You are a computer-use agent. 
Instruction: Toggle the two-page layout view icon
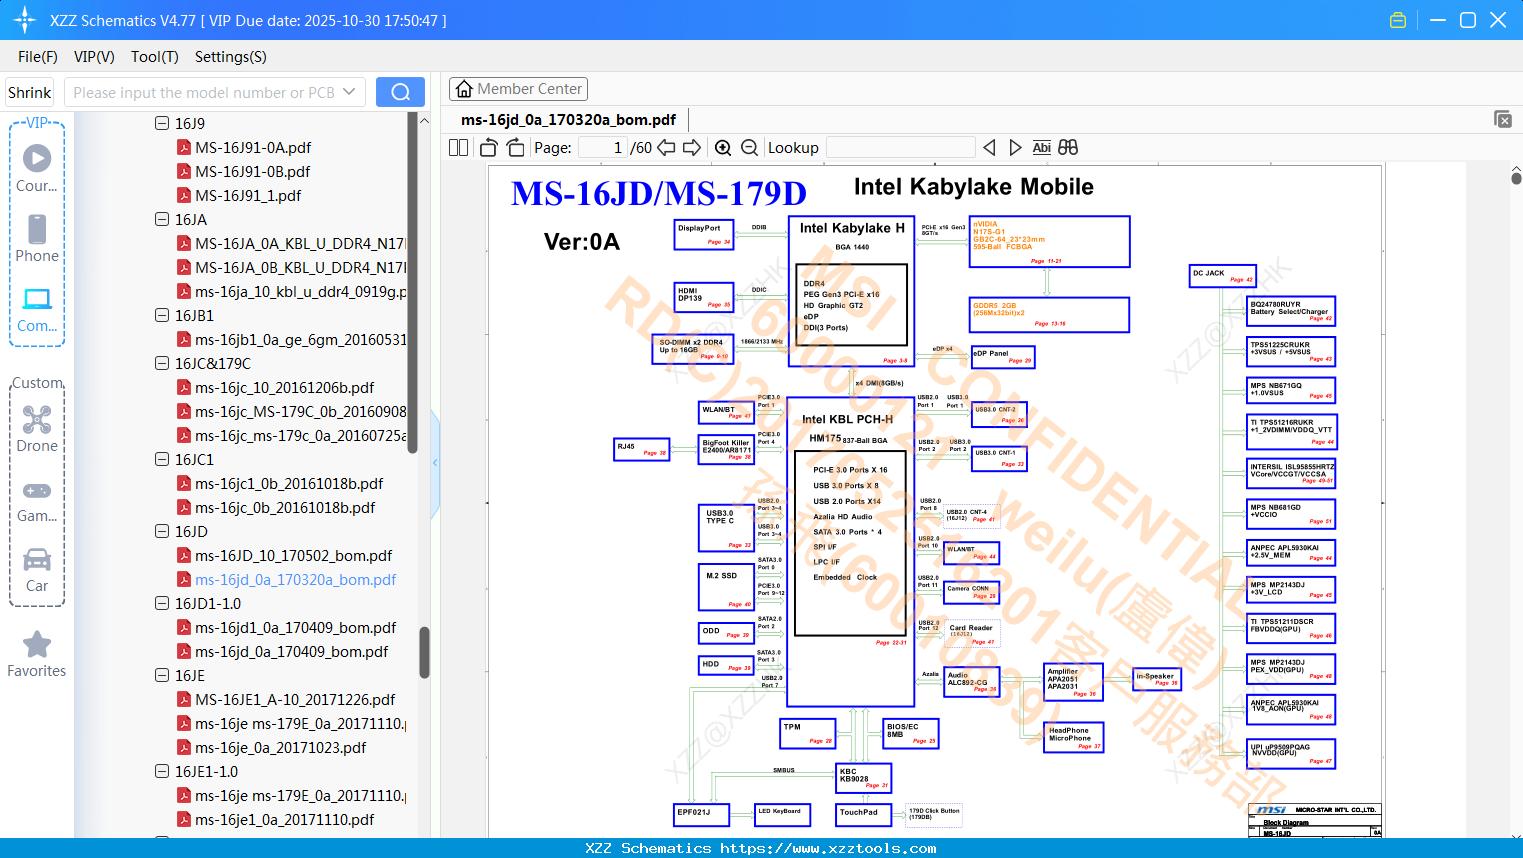(458, 148)
